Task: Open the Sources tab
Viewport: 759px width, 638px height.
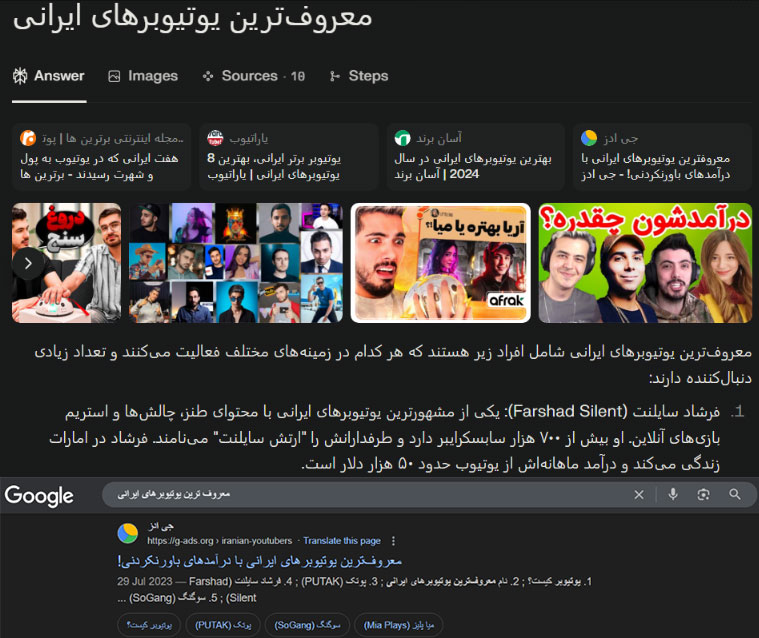Action: [x=254, y=76]
